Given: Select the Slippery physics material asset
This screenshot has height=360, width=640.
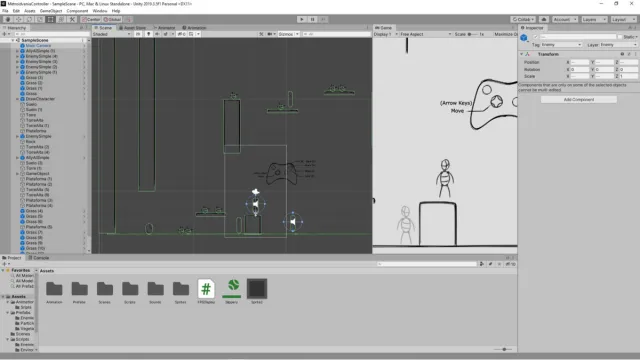Looking at the screenshot, I should click(231, 291).
